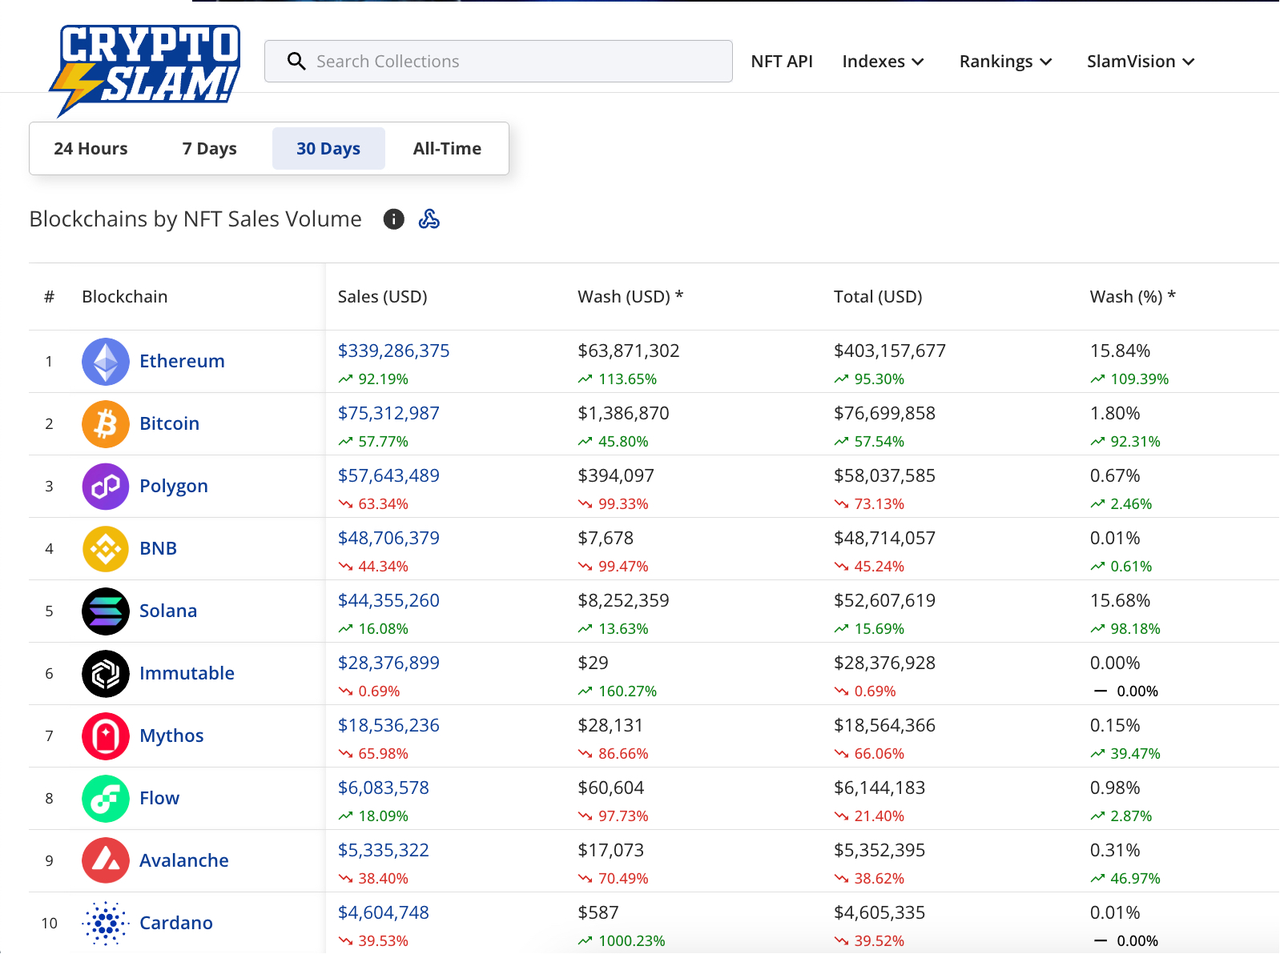Click Ethereum wash value $63,871,302
1280x954 pixels.
629,351
